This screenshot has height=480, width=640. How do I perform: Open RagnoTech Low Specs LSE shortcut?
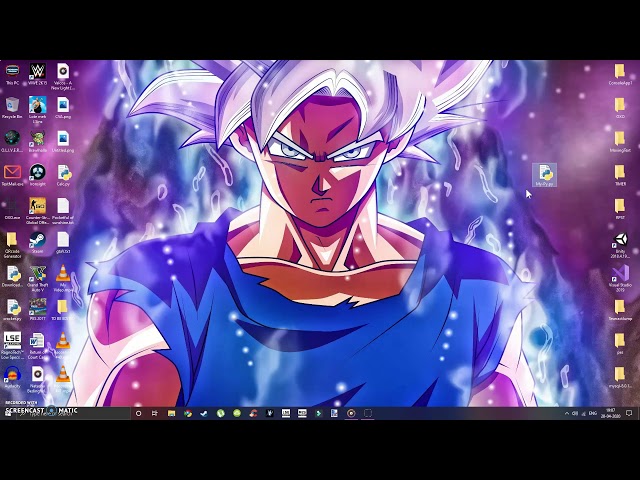(x=12, y=346)
